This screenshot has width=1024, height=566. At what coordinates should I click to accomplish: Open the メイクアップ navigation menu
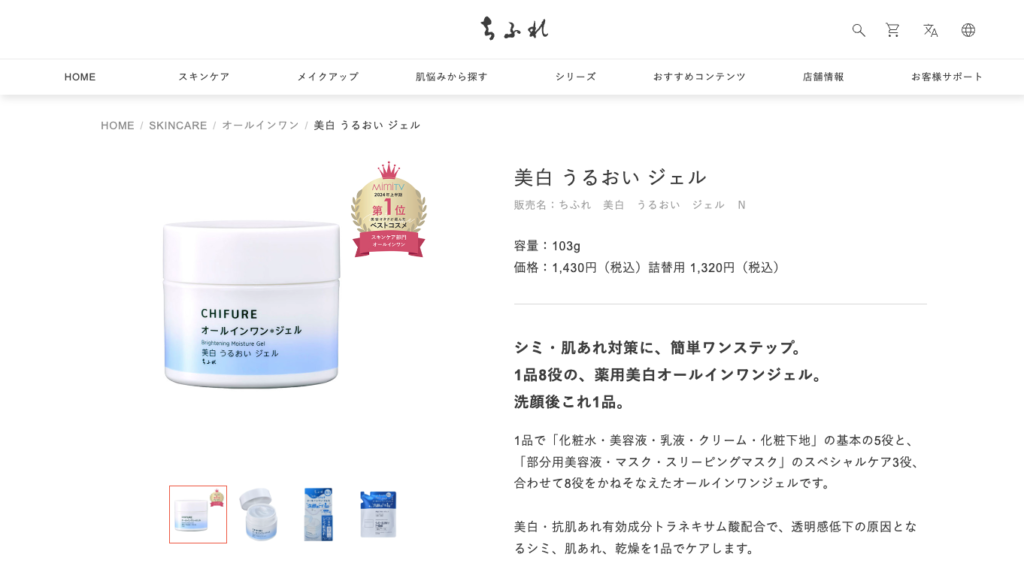pyautogui.click(x=328, y=77)
